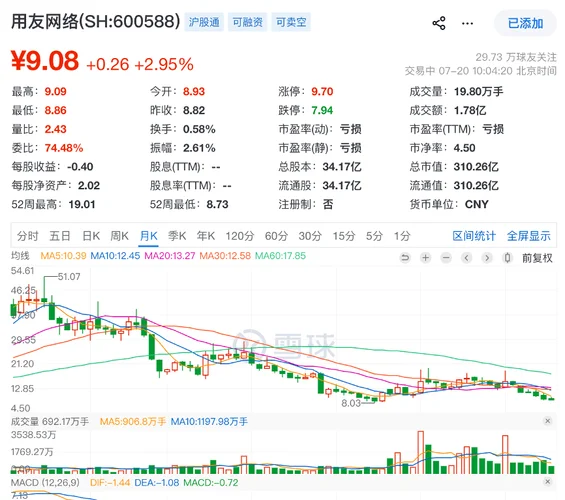Click the share icon
Image resolution: width=565 pixels, height=500 pixels.
click(x=439, y=23)
